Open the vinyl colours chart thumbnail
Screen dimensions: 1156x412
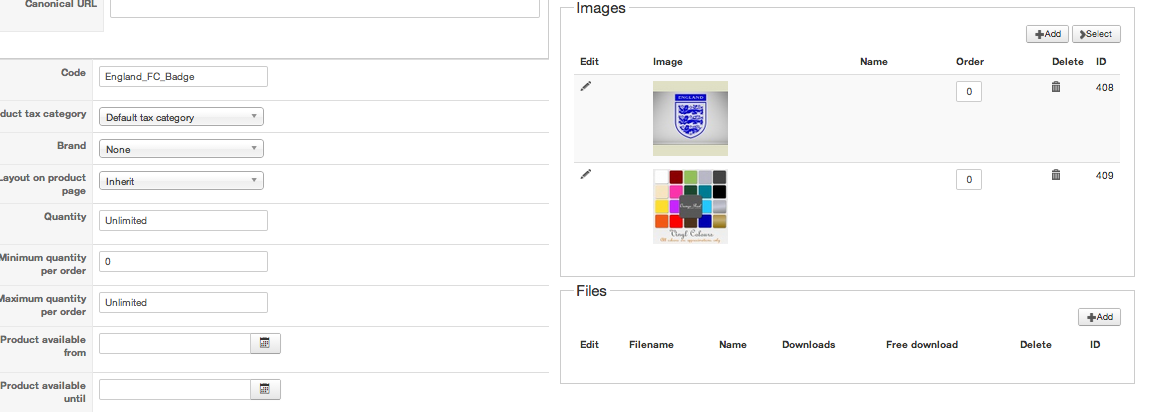pos(690,206)
